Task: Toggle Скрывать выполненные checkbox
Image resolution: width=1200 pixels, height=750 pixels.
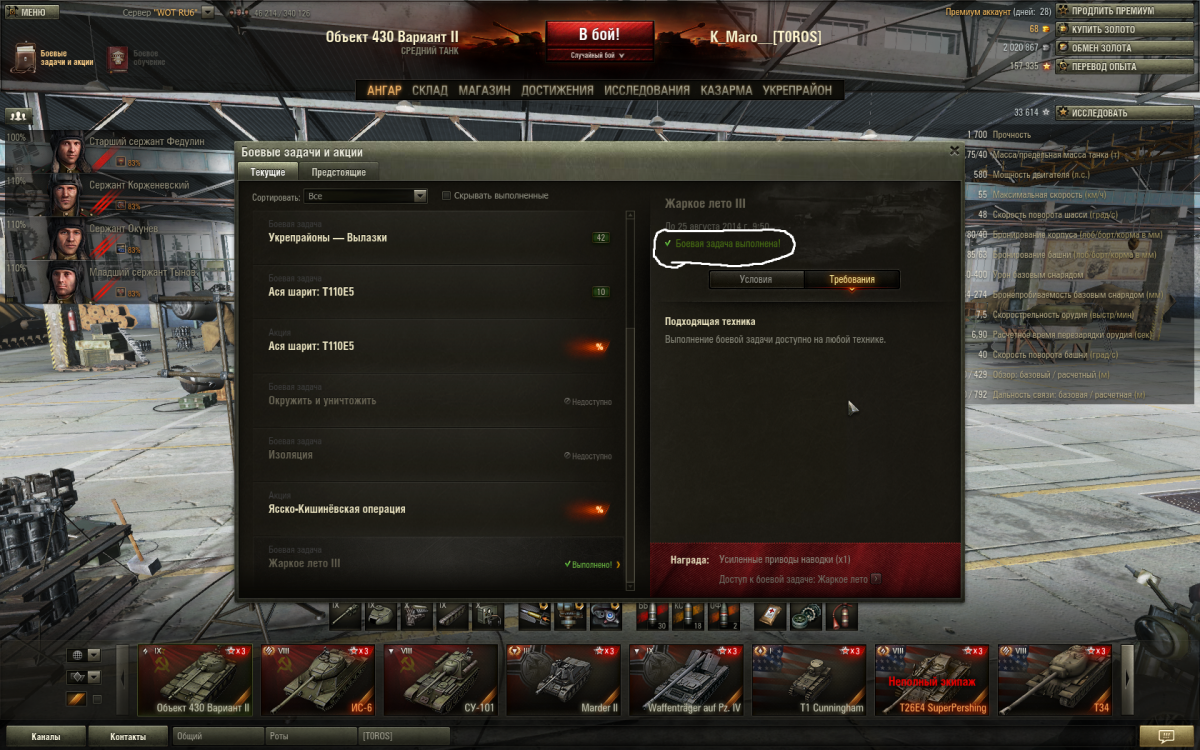Action: (x=447, y=196)
